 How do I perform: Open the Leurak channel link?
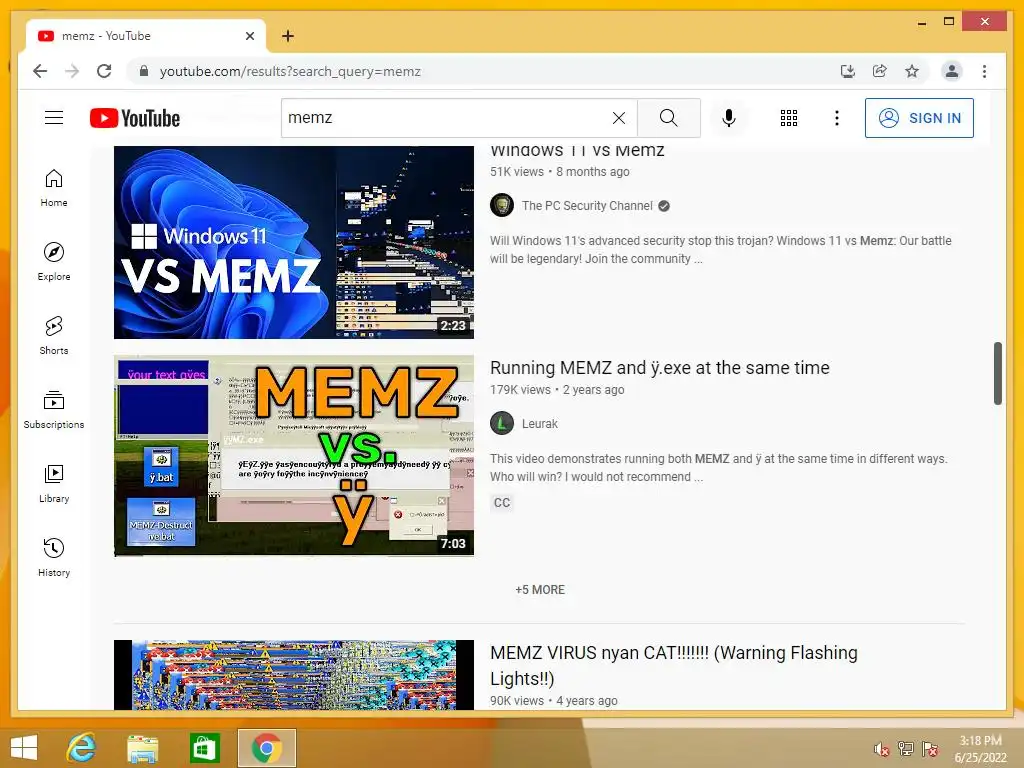[x=539, y=424]
